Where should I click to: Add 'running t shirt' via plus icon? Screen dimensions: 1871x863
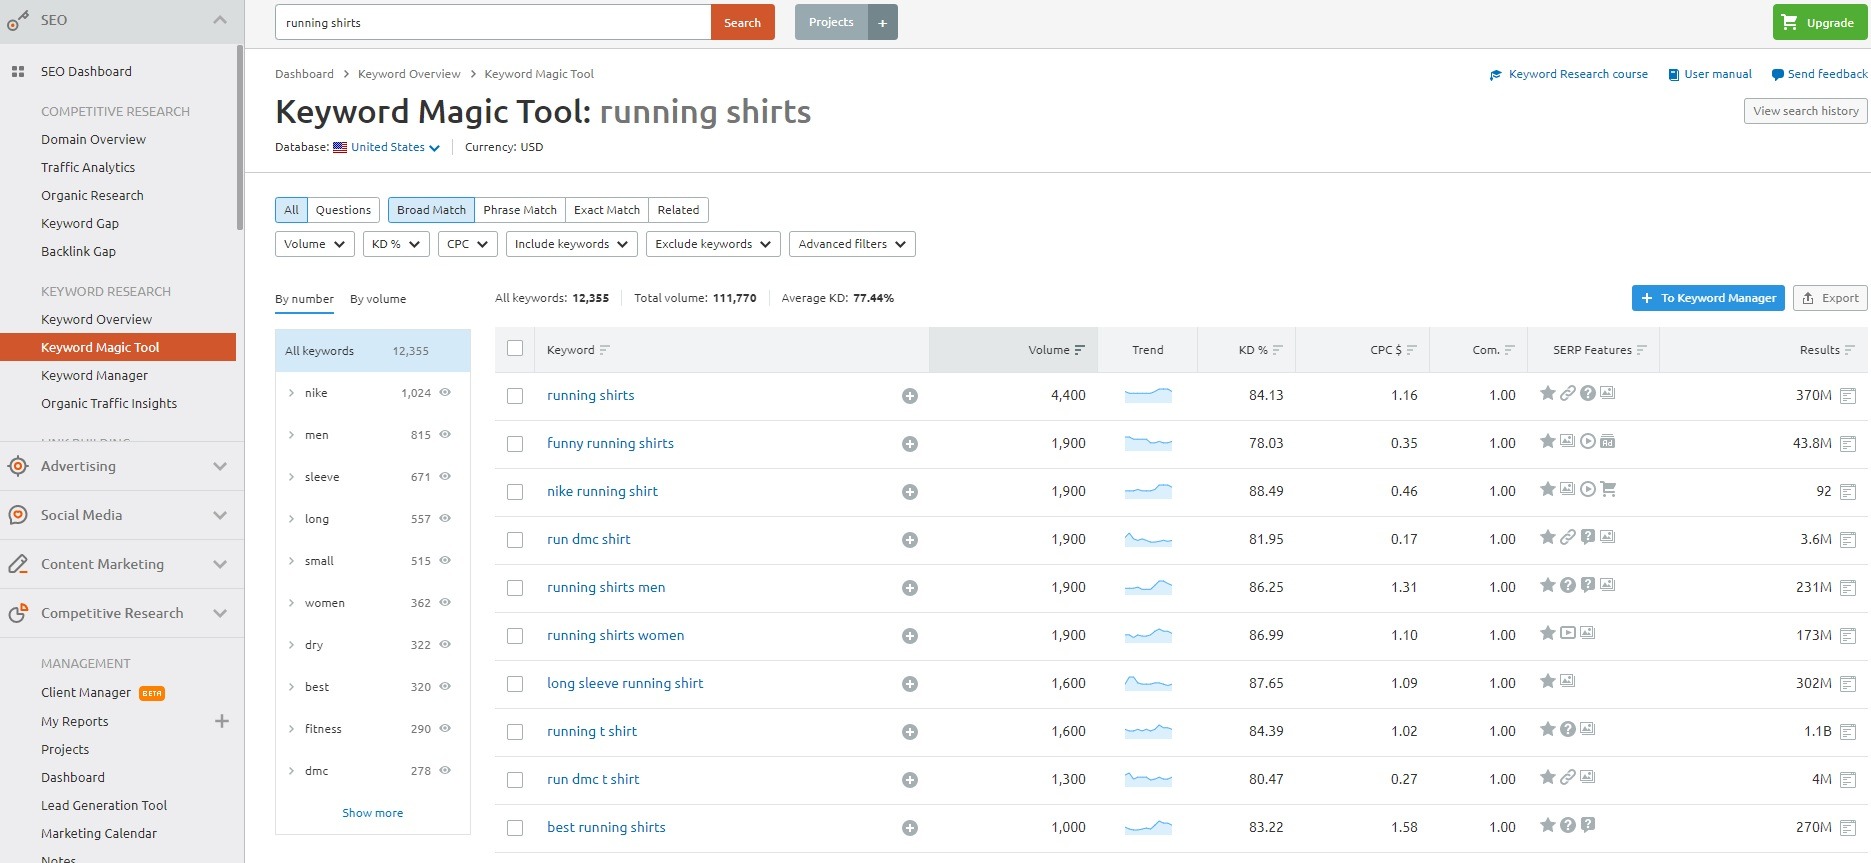click(x=910, y=732)
